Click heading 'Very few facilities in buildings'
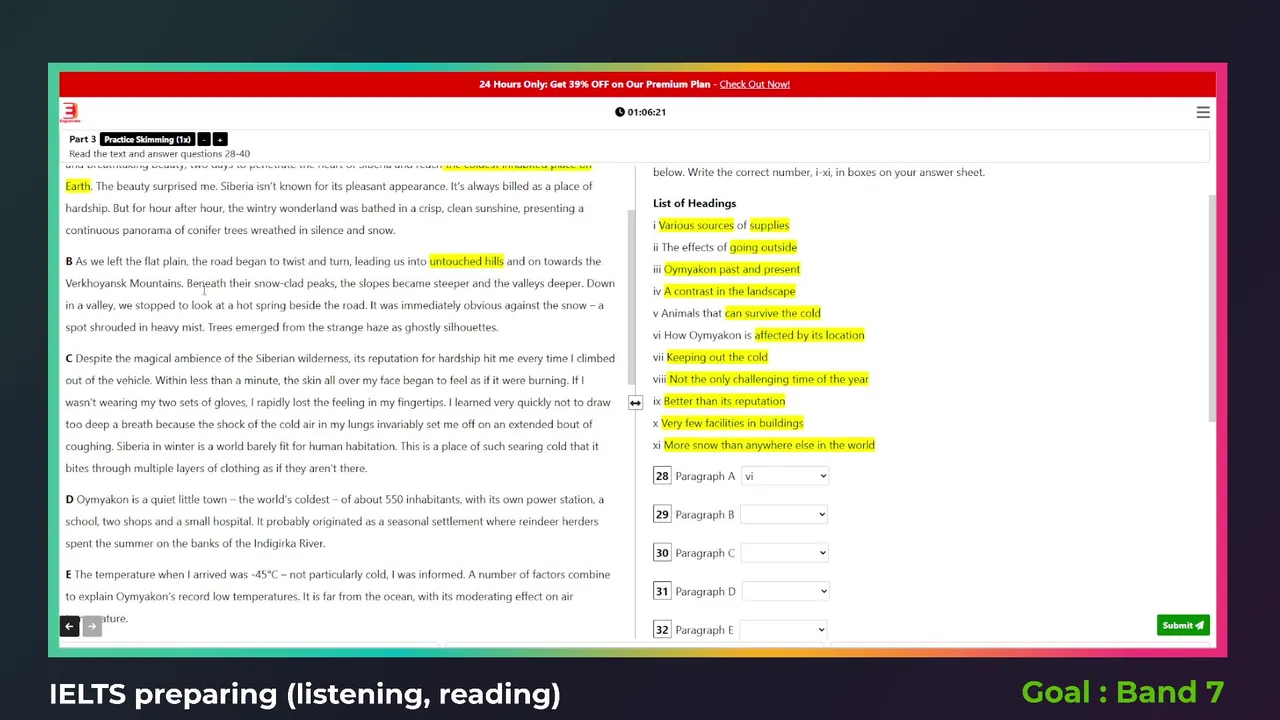The width and height of the screenshot is (1280, 720). [x=732, y=423]
